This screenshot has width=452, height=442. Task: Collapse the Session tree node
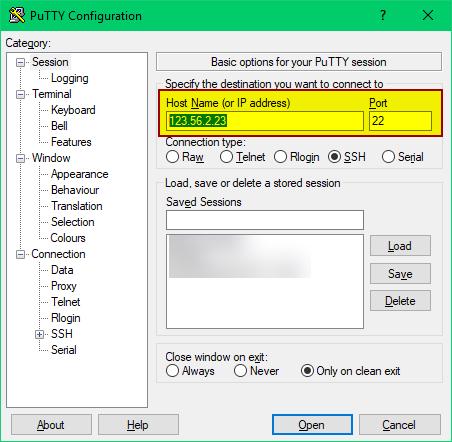(21, 62)
